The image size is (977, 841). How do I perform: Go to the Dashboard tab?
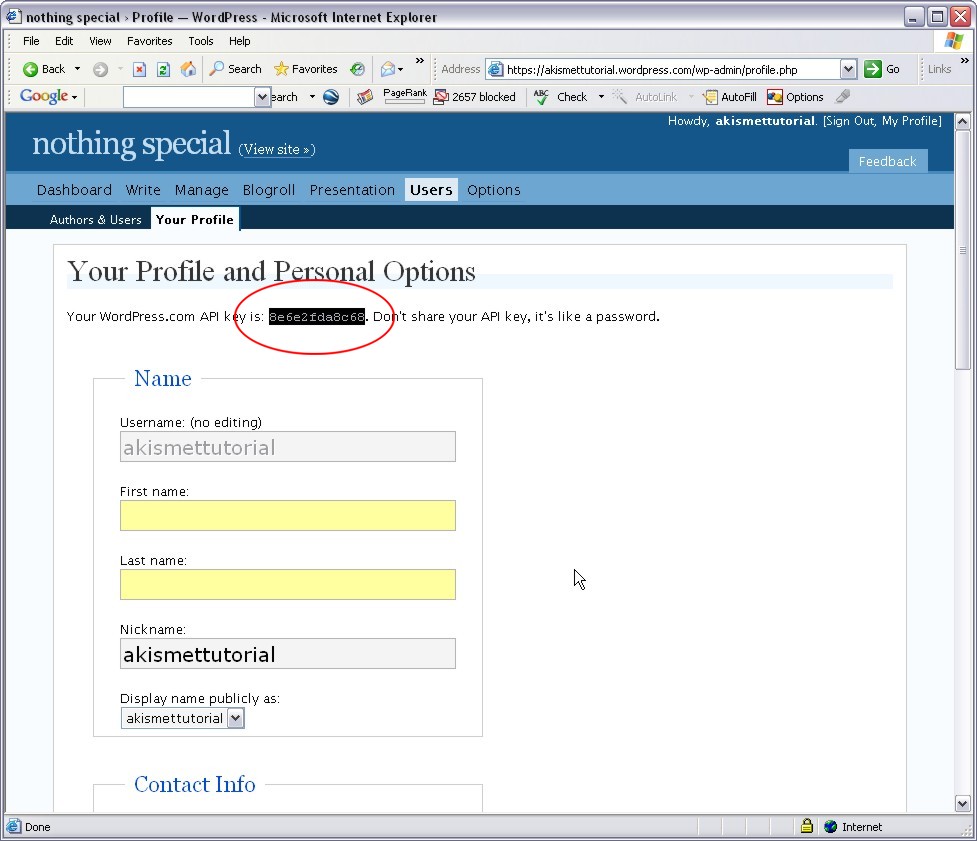tap(74, 190)
